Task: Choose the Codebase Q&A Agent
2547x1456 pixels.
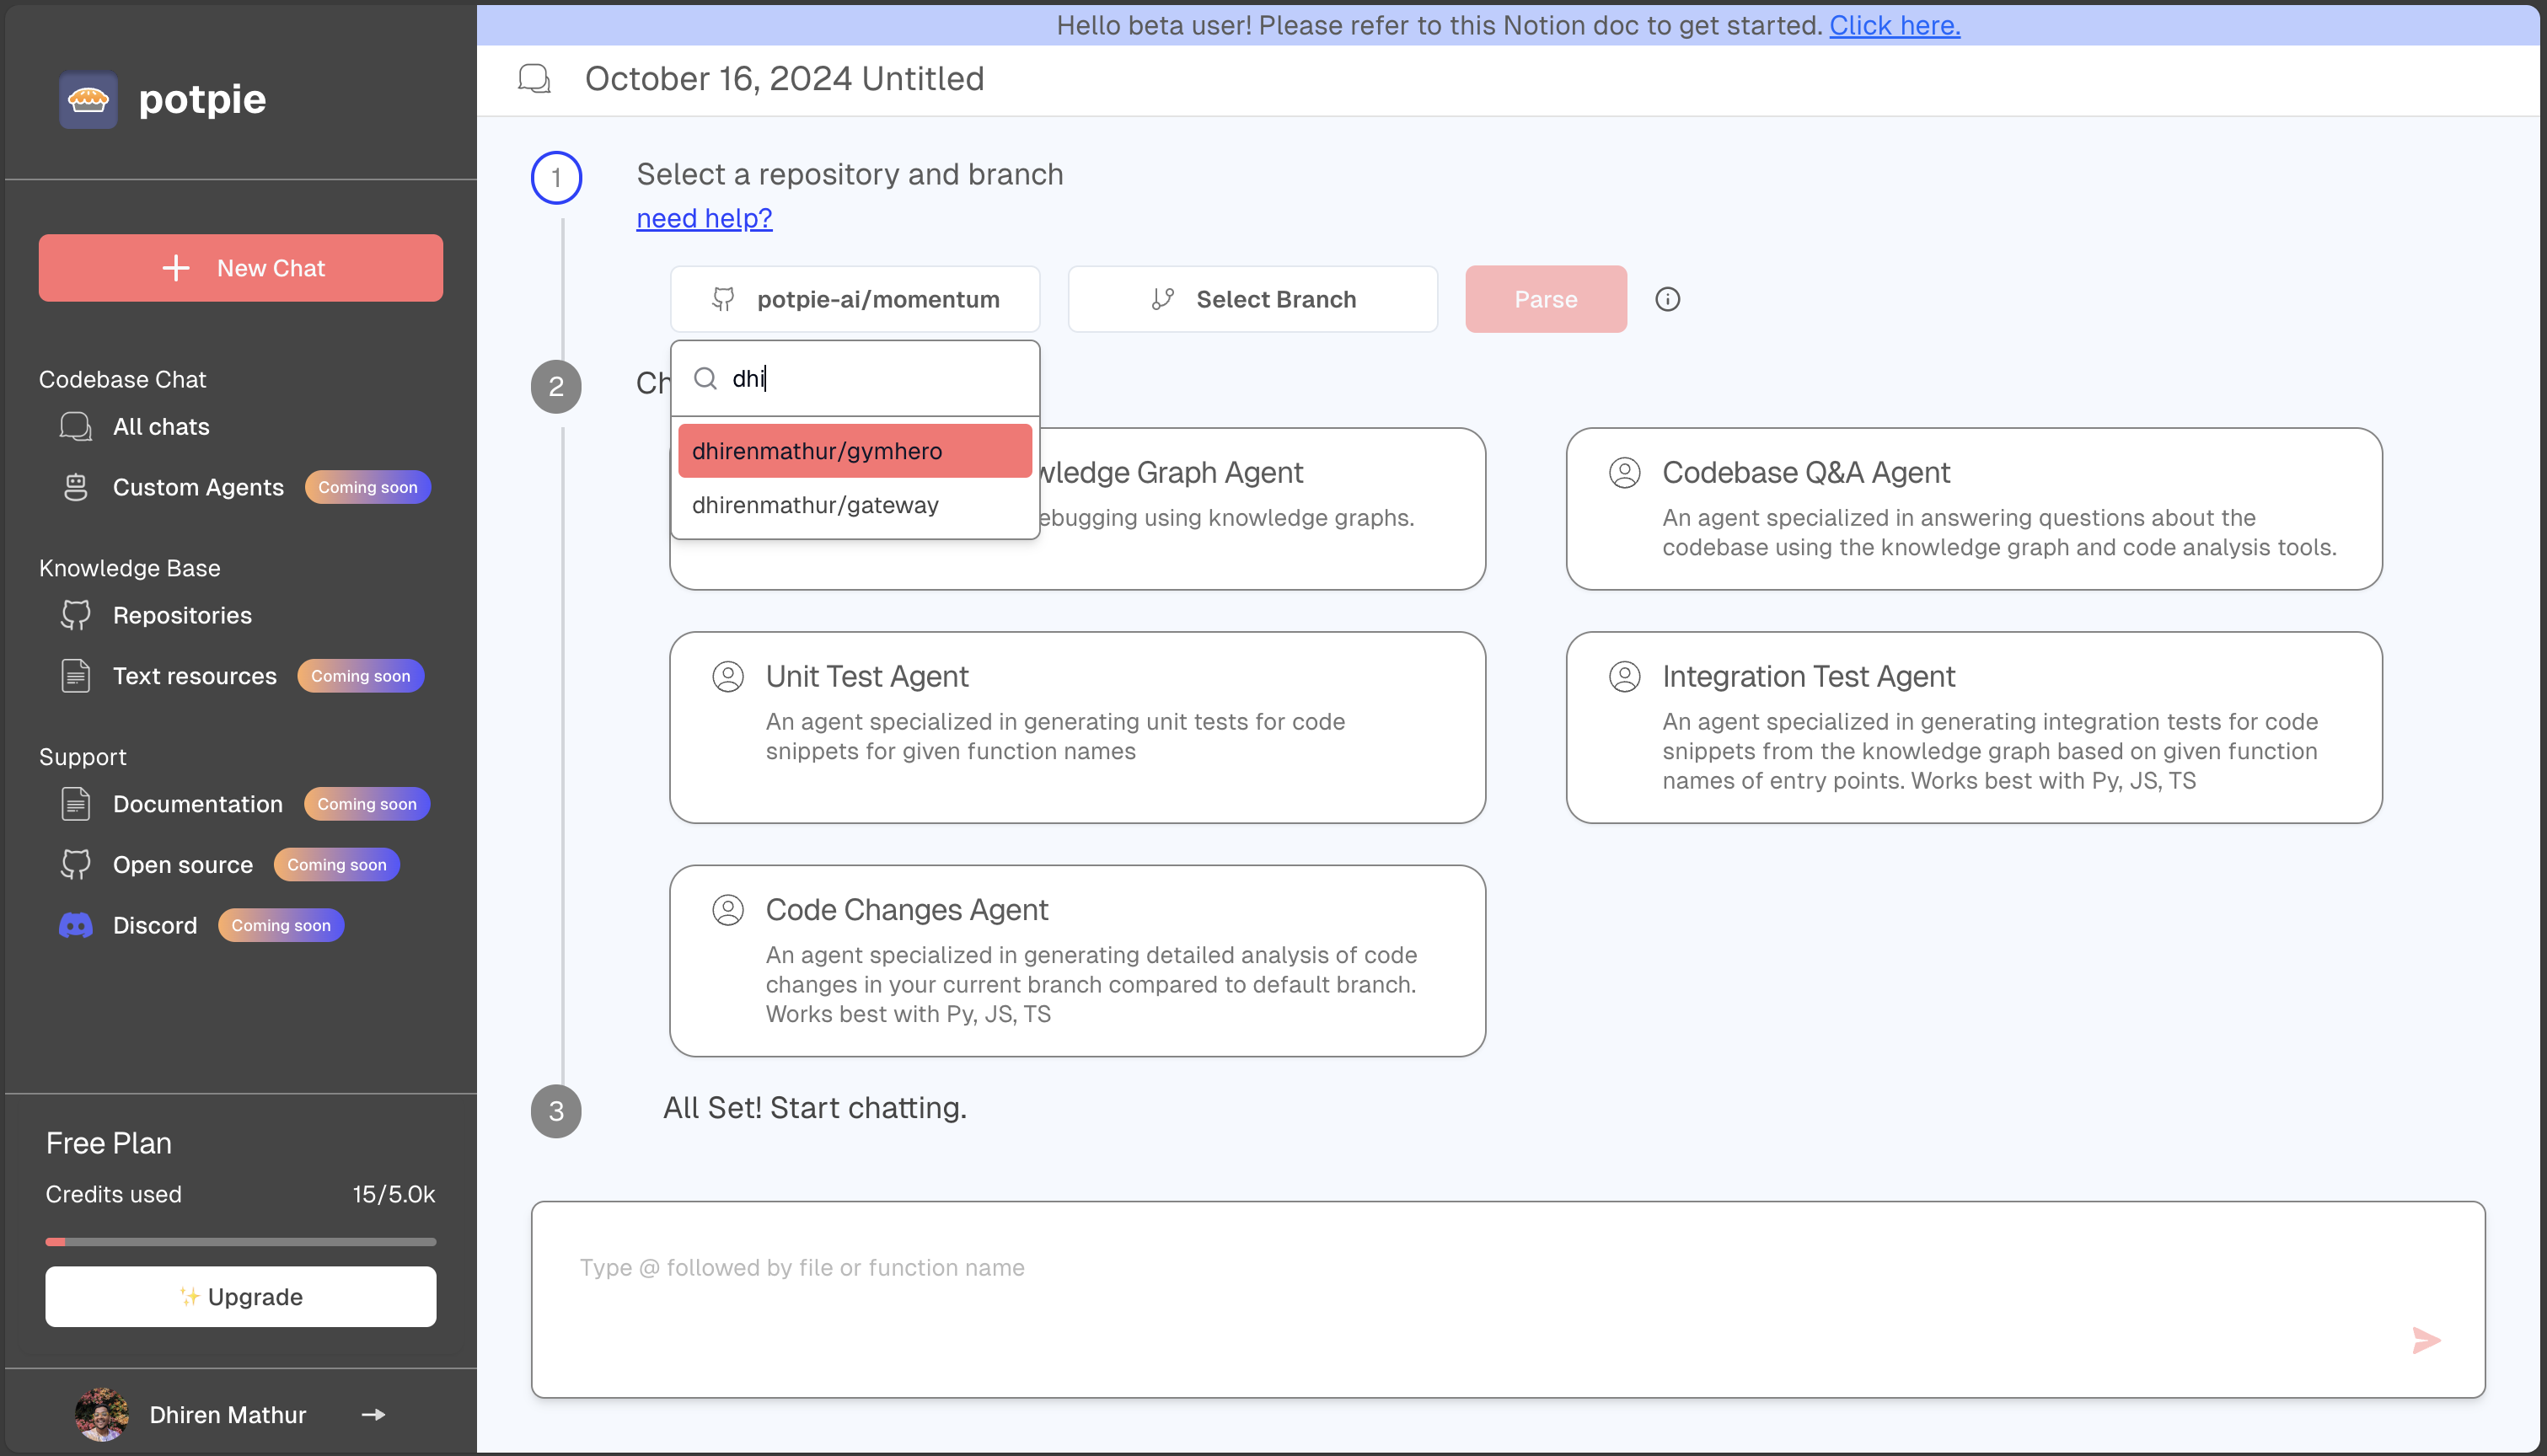Action: point(1975,509)
